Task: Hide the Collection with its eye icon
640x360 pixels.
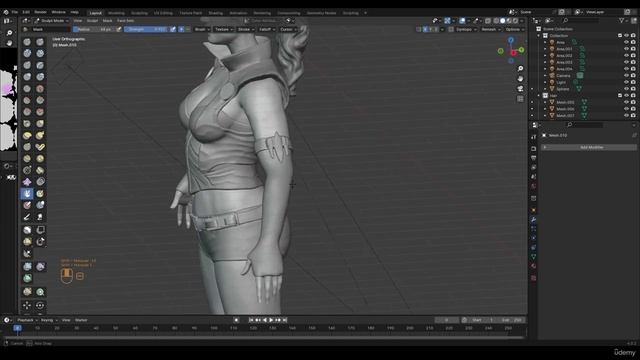Action: click(626, 36)
